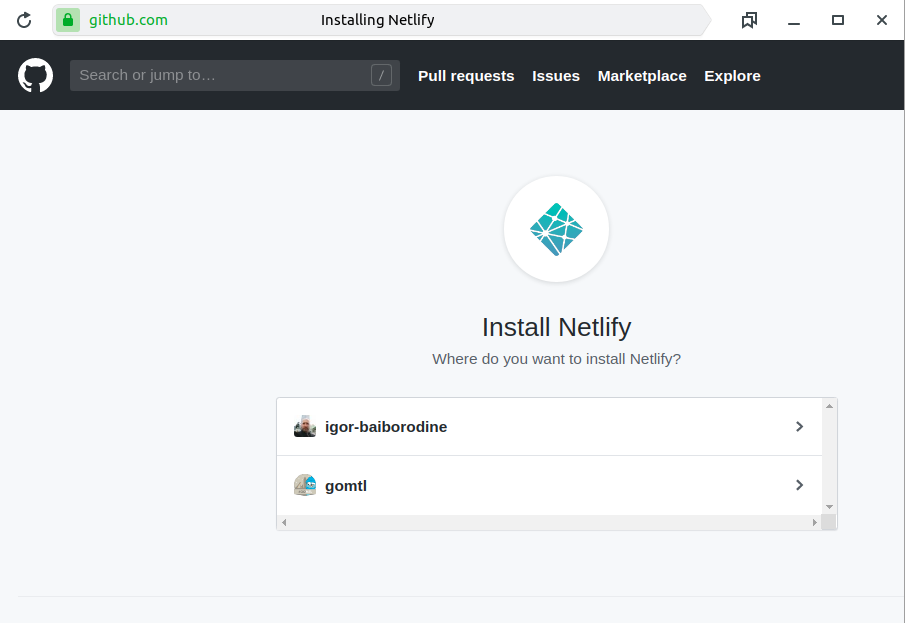Open the bookmarks icon in the title bar
Viewport: 905px width, 623px height.
click(749, 20)
